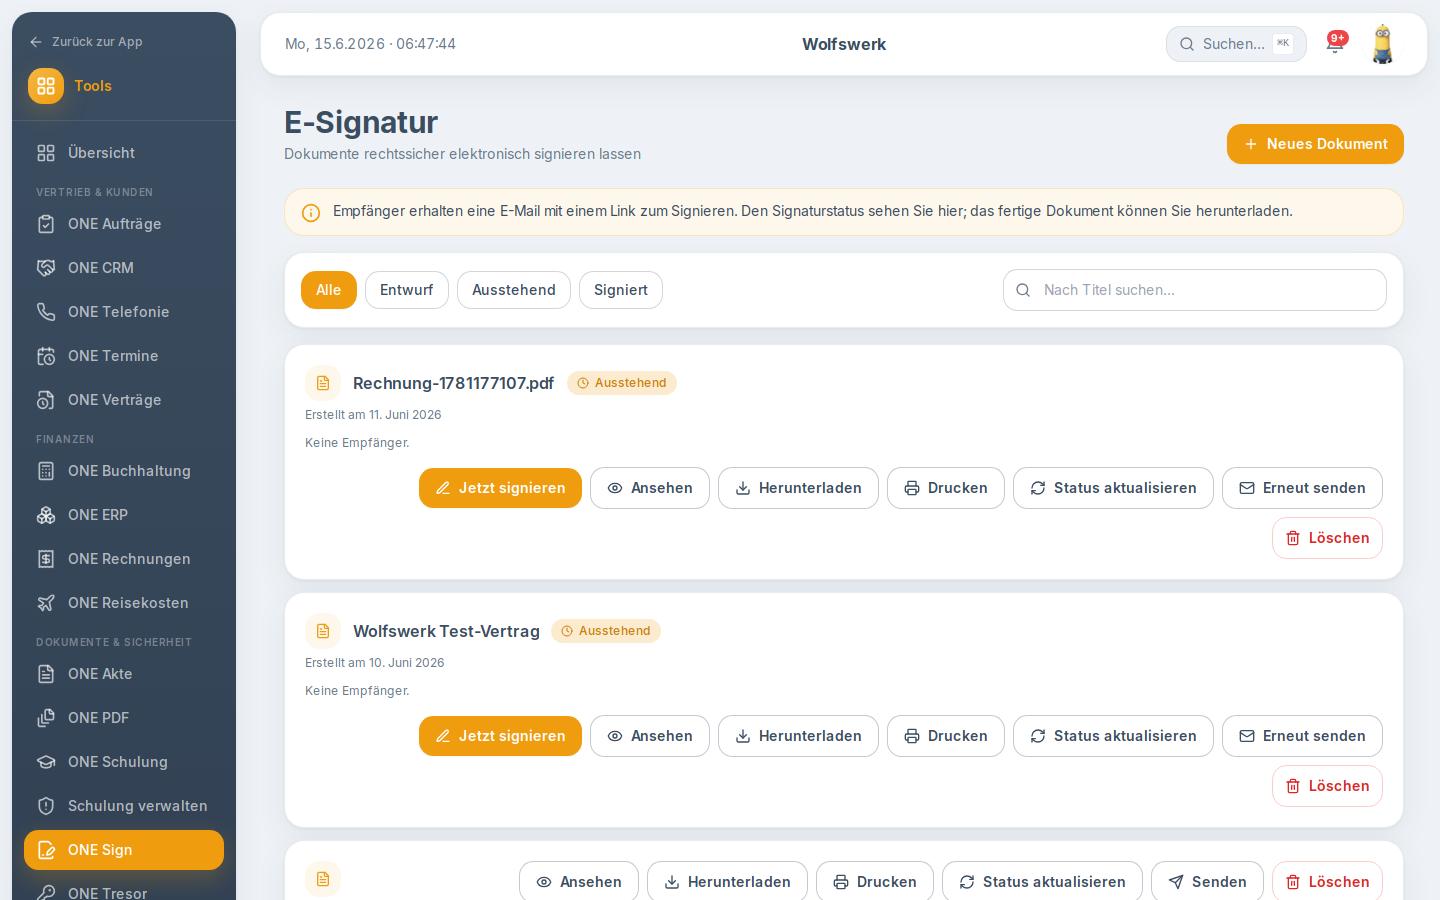Click the ONE ERP cubes icon
Image resolution: width=1440 pixels, height=900 pixels.
[x=46, y=515]
